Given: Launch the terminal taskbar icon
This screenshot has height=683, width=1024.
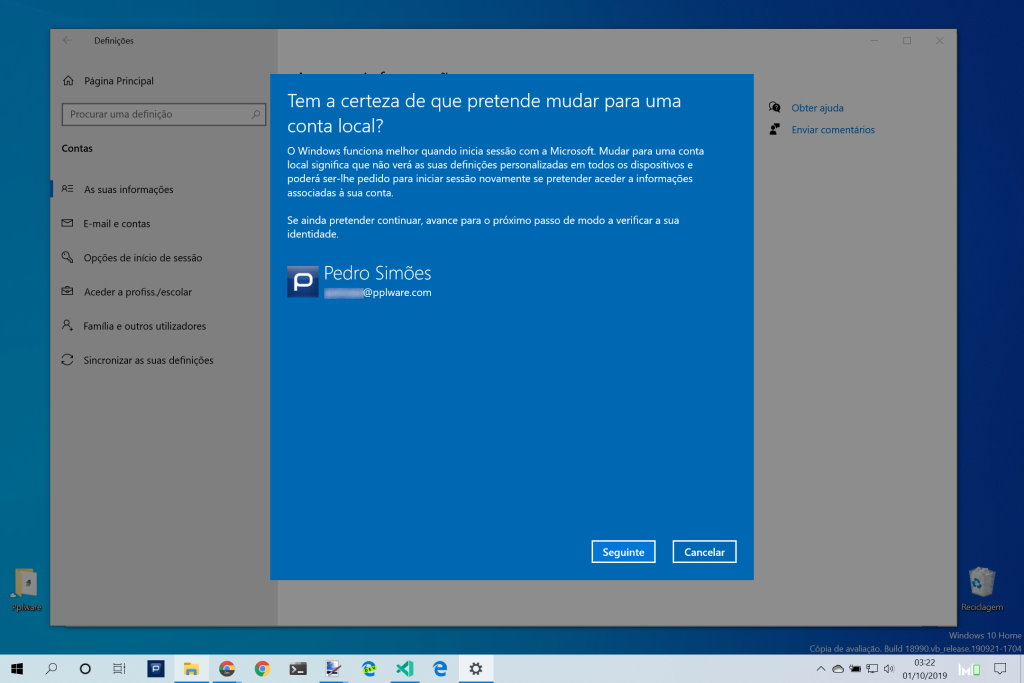Looking at the screenshot, I should tap(297, 669).
